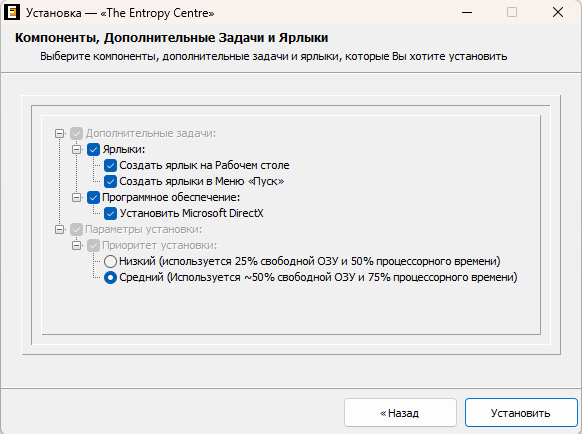This screenshot has width=582, height=434.
Task: Toggle 'Программное обеспечение:' group checkbox
Action: click(93, 198)
